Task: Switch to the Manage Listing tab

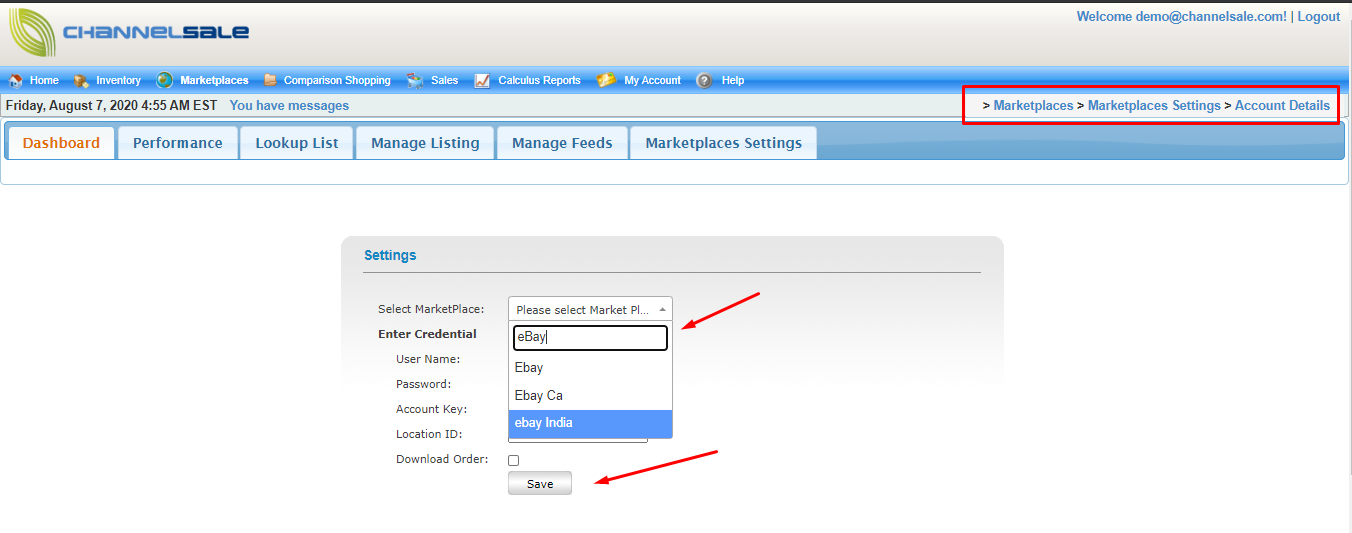Action: tap(425, 143)
